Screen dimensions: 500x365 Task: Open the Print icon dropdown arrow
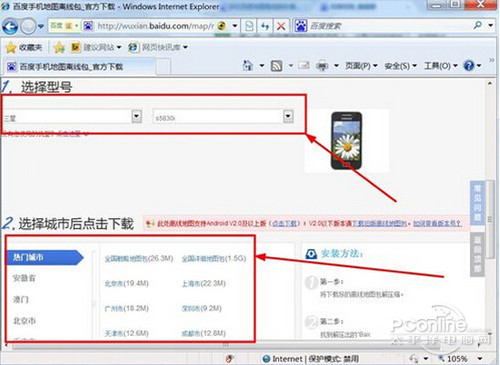click(336, 66)
